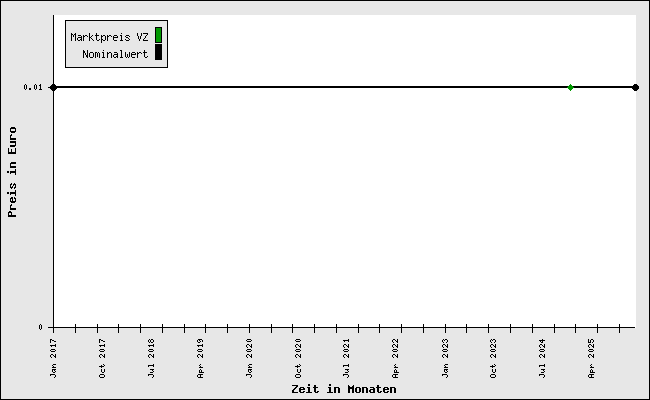This screenshot has width=650, height=400.
Task: Select the Apr 2019 x-axis label
Action: [201, 358]
